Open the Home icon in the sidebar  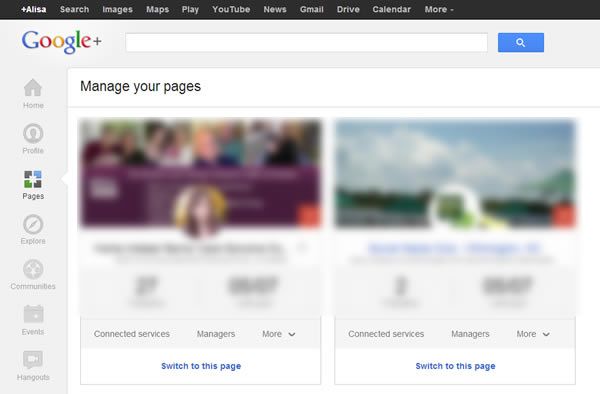coord(33,88)
